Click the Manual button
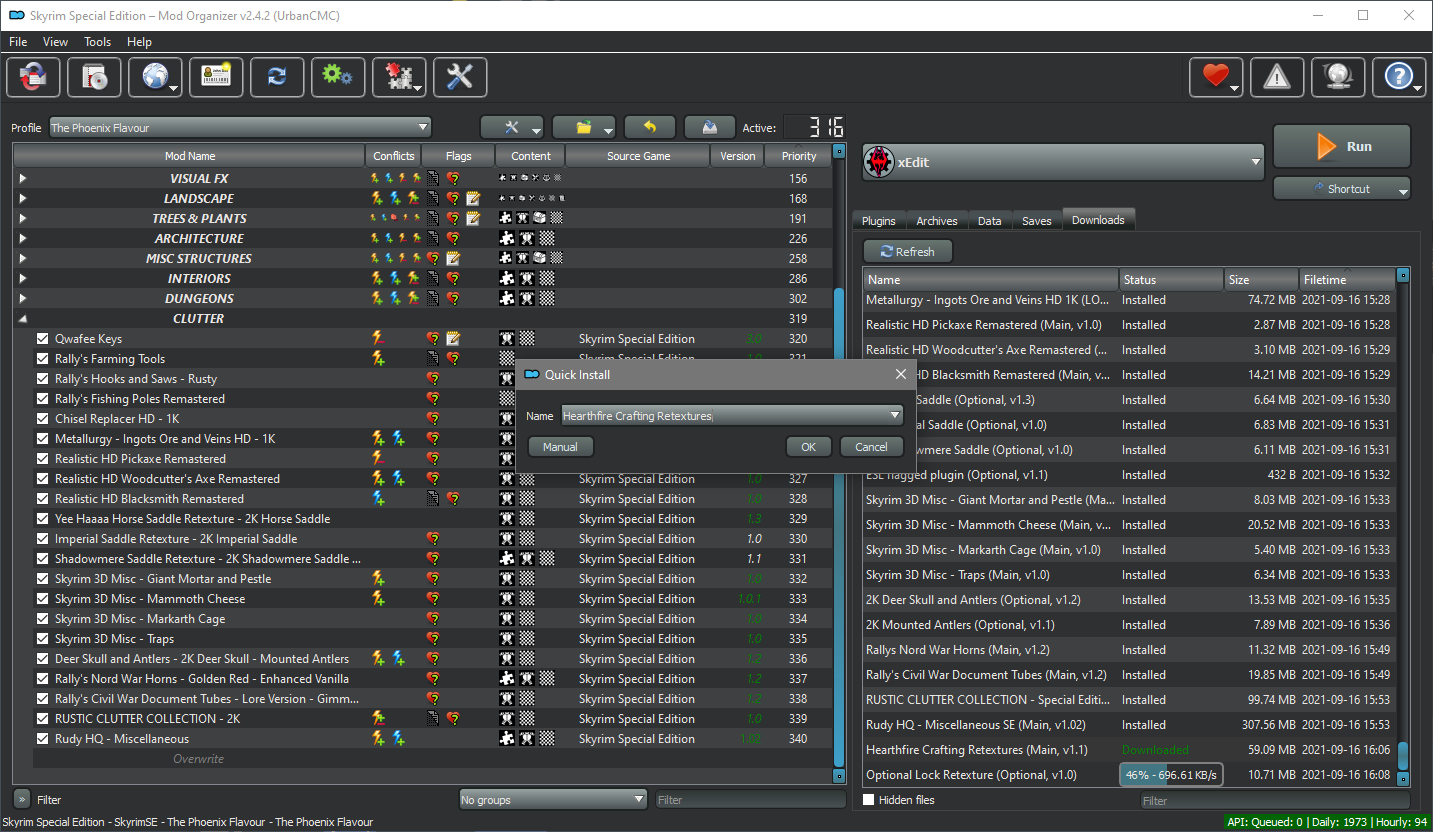The height and width of the screenshot is (832, 1433). 560,447
